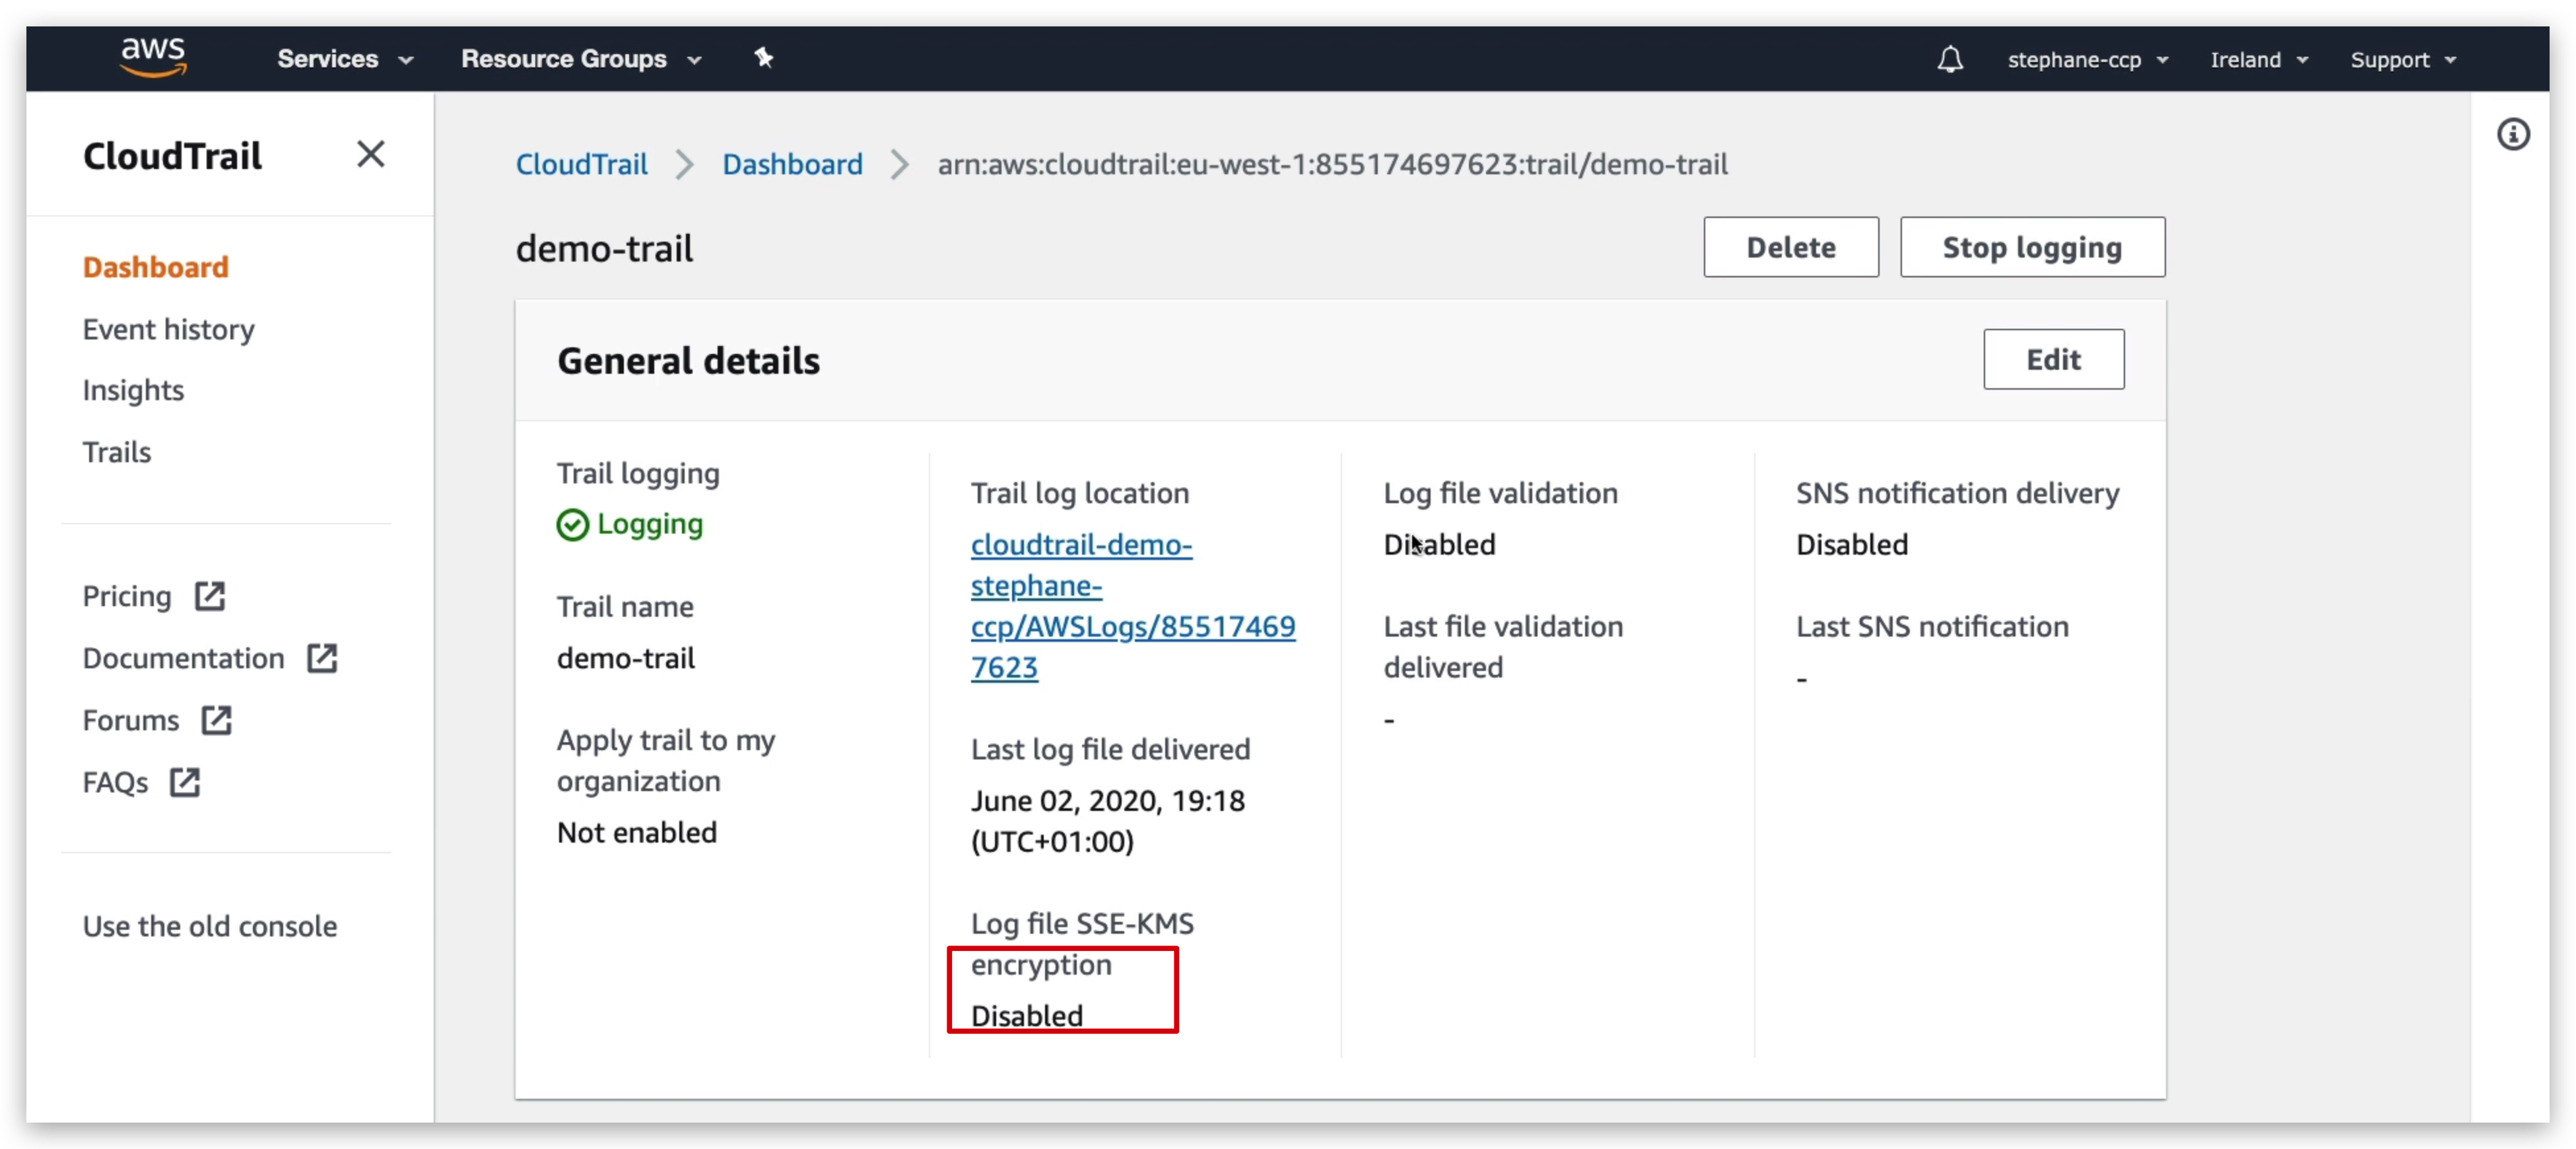Screen dimensions: 2576x1149
Task: Click the AWS logo home icon
Action: (153, 57)
